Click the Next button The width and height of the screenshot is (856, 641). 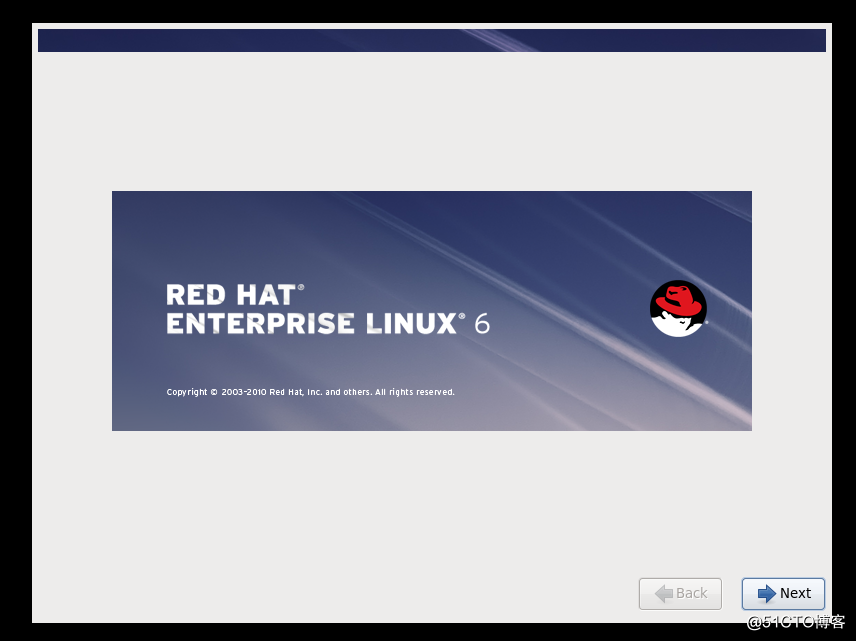(783, 593)
